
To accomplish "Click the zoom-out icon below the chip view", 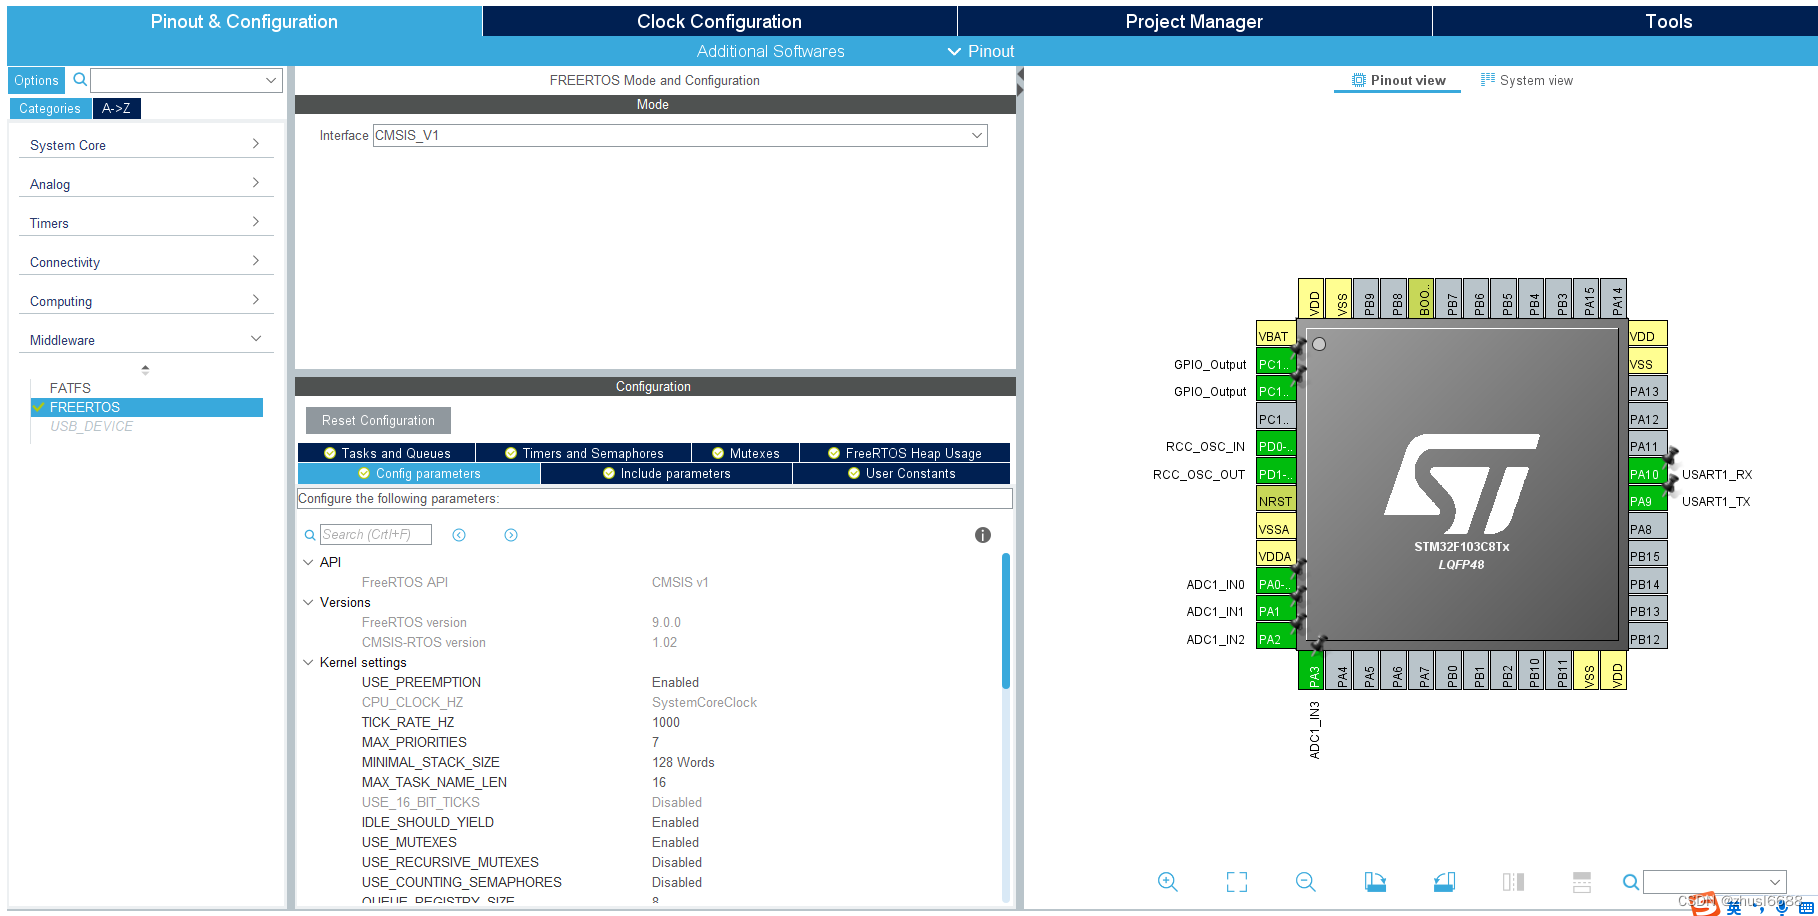I will [x=1305, y=882].
